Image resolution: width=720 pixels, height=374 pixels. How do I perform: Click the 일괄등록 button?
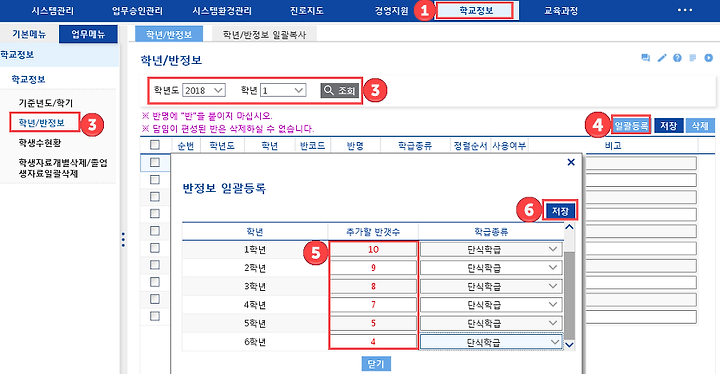pos(631,125)
